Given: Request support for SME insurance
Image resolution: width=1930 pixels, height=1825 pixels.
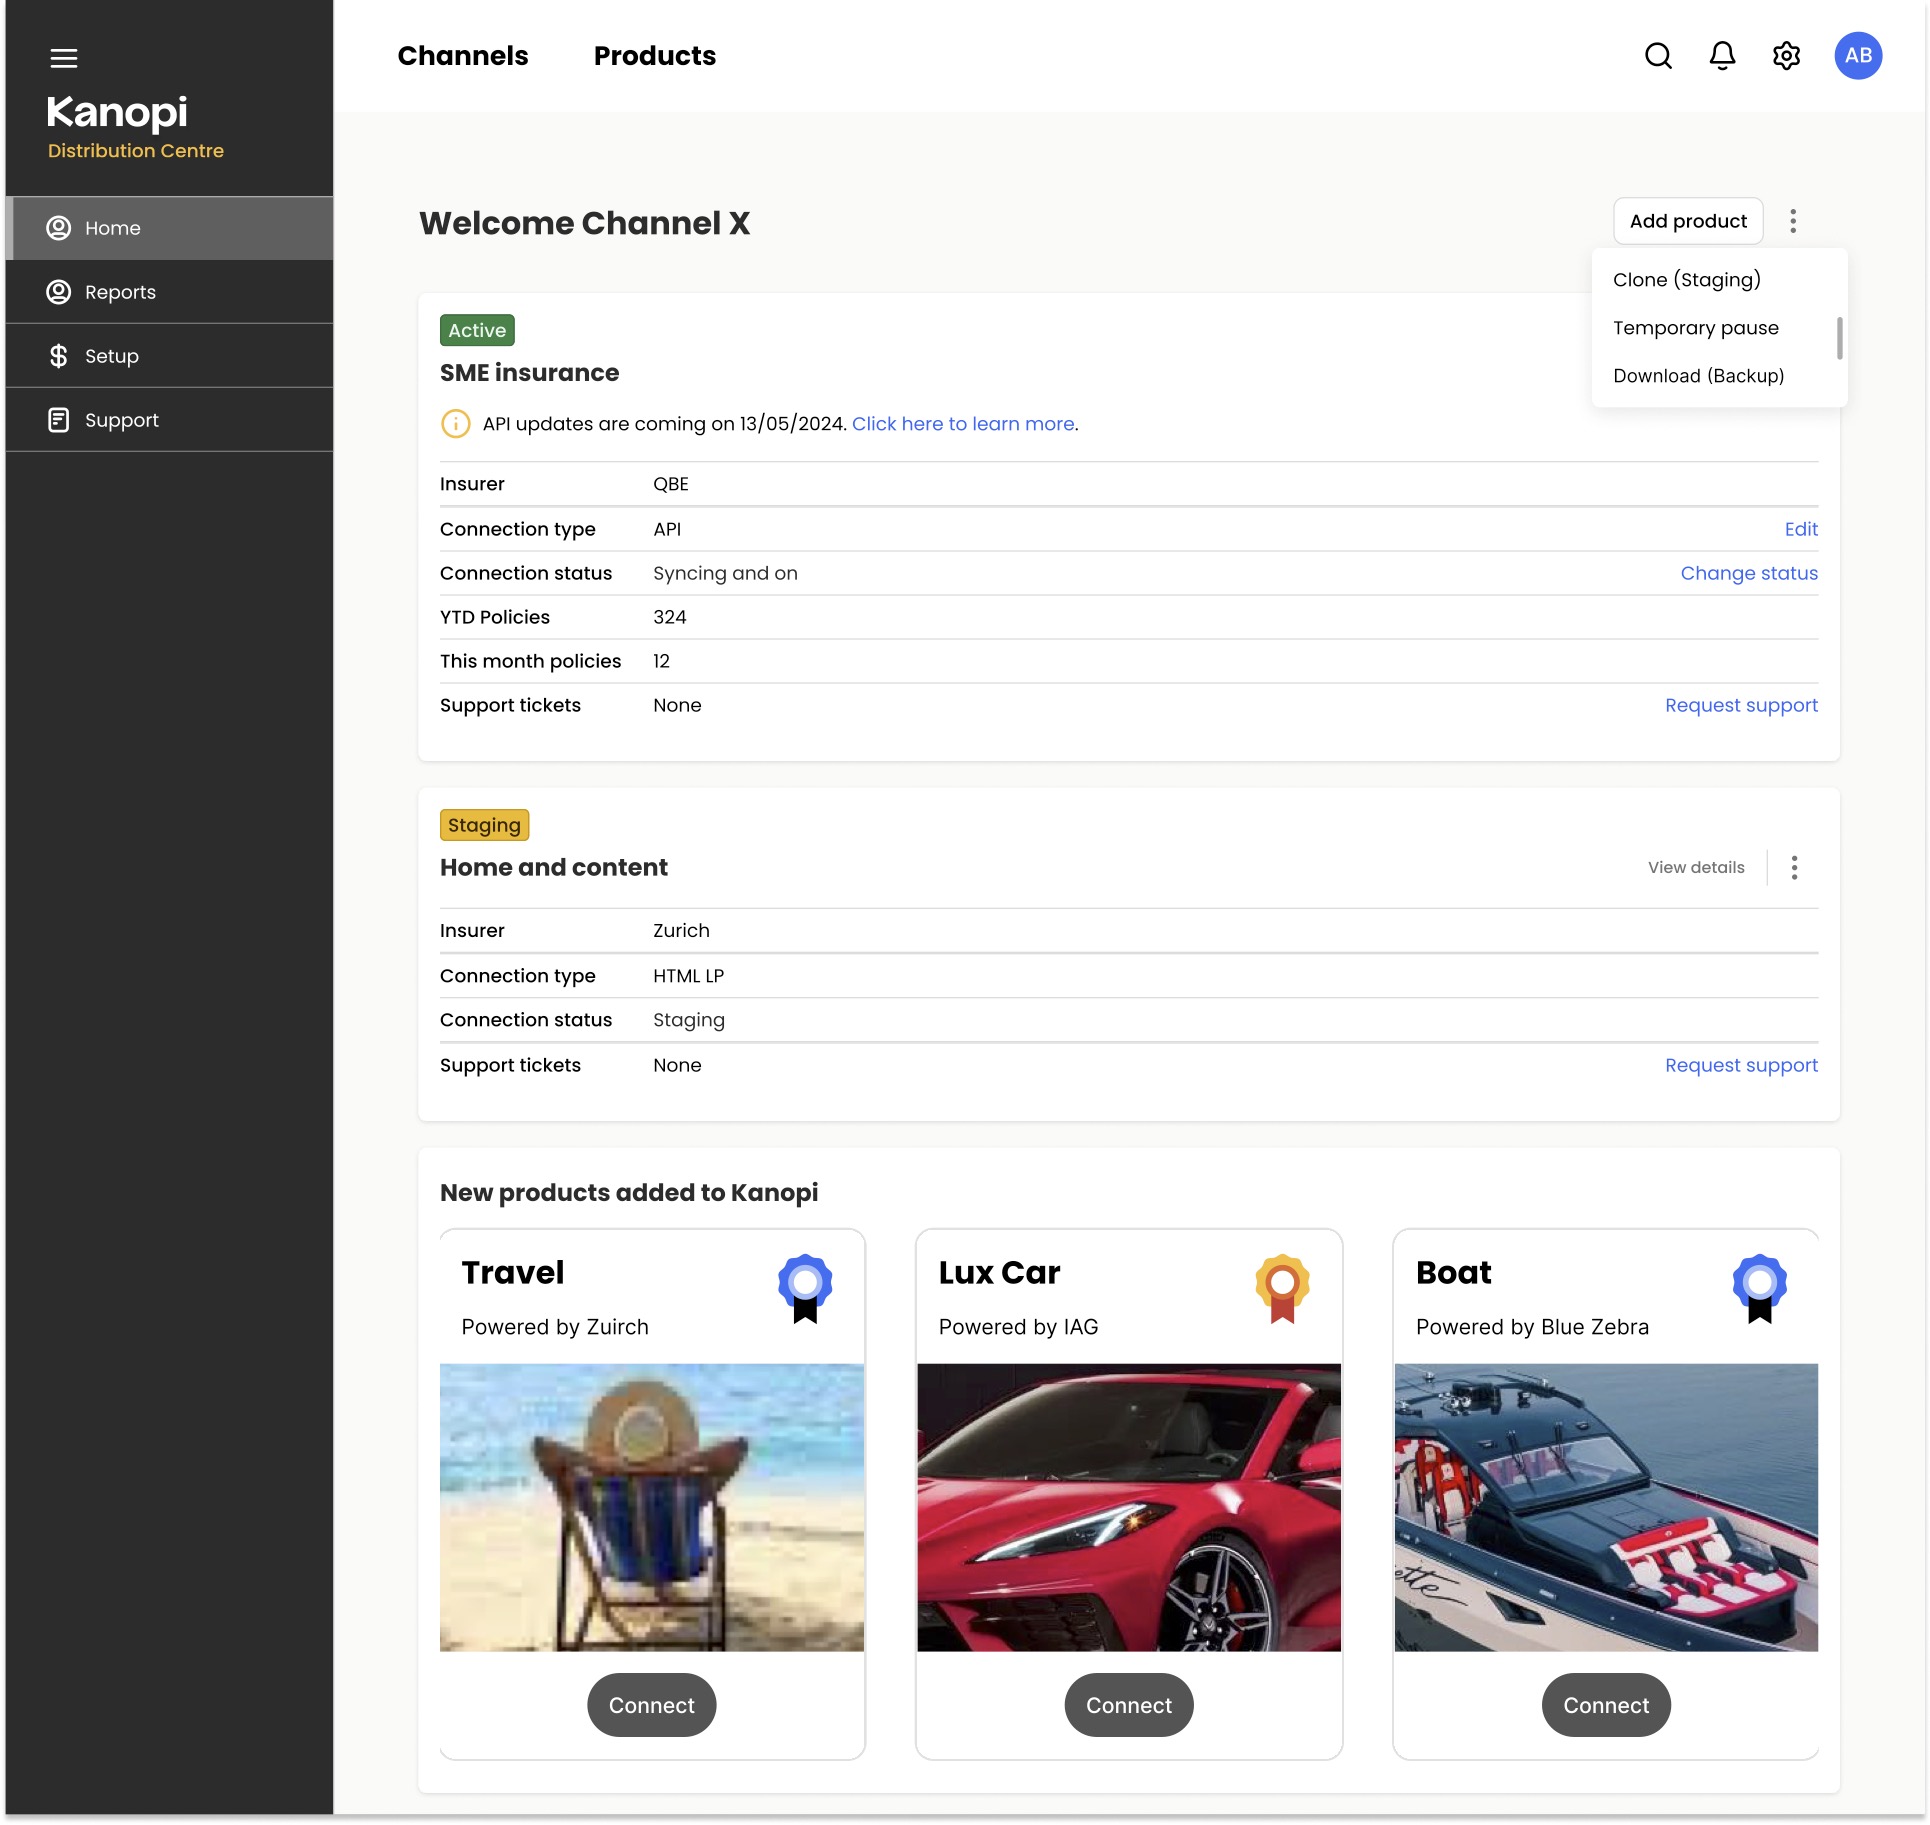Looking at the screenshot, I should [1741, 705].
